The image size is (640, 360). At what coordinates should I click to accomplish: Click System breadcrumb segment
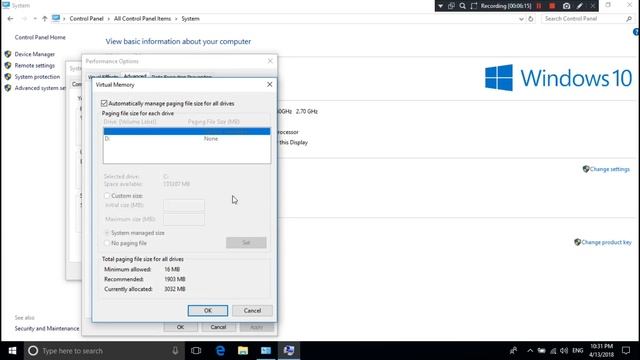tap(191, 19)
